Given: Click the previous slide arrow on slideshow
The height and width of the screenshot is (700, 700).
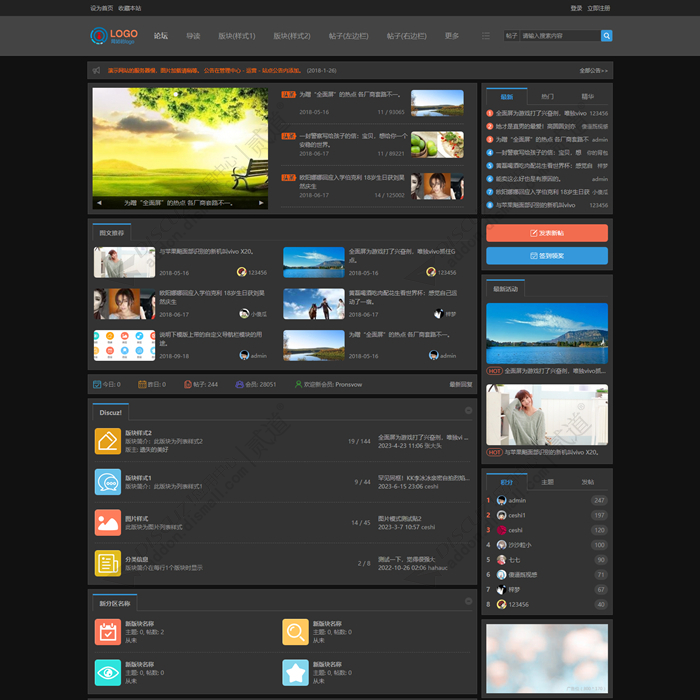Looking at the screenshot, I should [x=99, y=203].
